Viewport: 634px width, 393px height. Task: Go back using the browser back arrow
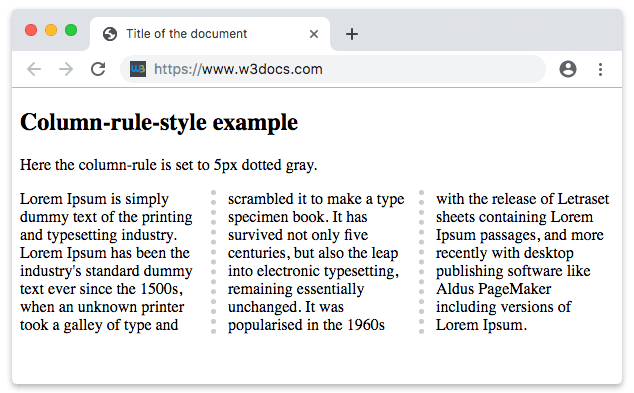34,69
